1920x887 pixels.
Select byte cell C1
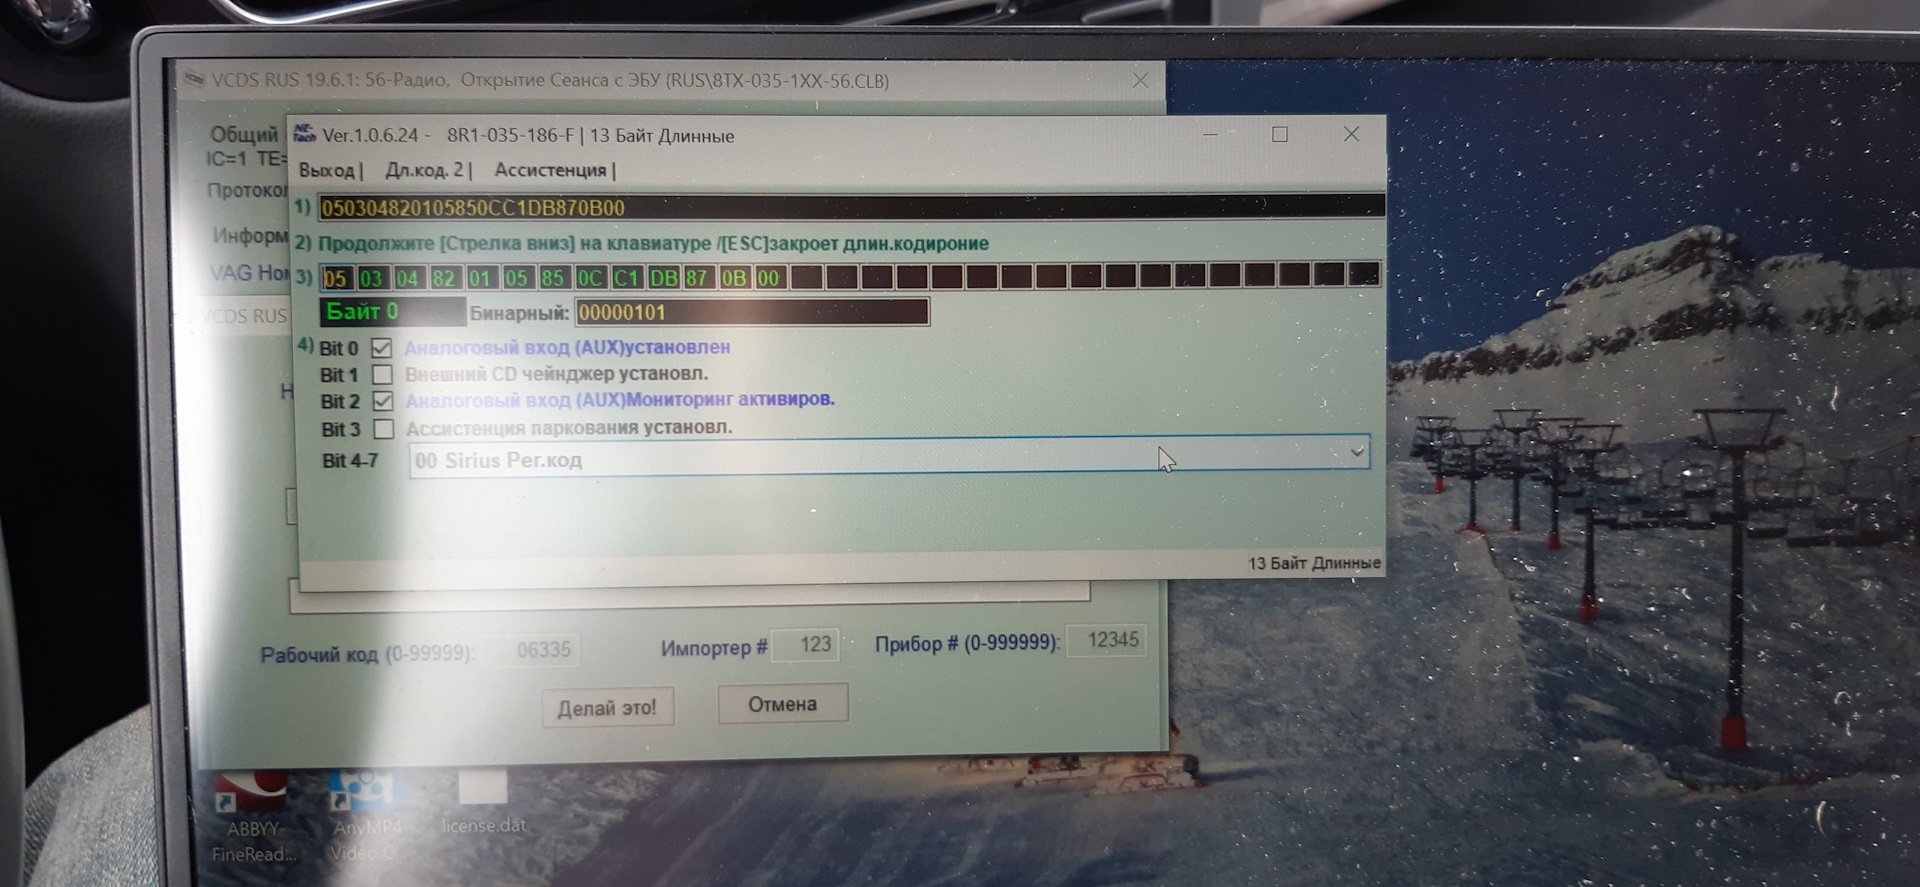(626, 278)
